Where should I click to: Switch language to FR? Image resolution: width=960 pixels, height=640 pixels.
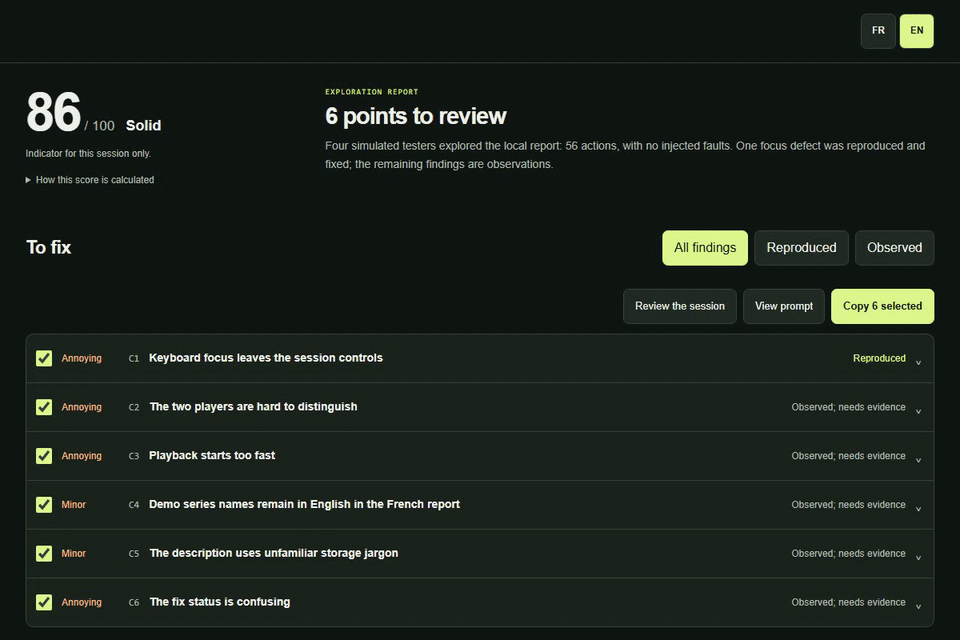coord(878,31)
